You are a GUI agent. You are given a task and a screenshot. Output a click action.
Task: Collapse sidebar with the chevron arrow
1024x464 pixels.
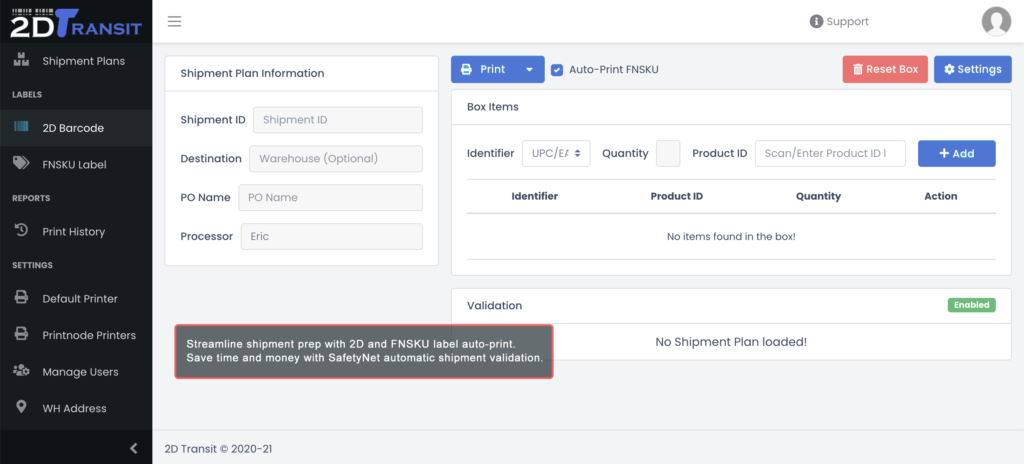pyautogui.click(x=134, y=448)
